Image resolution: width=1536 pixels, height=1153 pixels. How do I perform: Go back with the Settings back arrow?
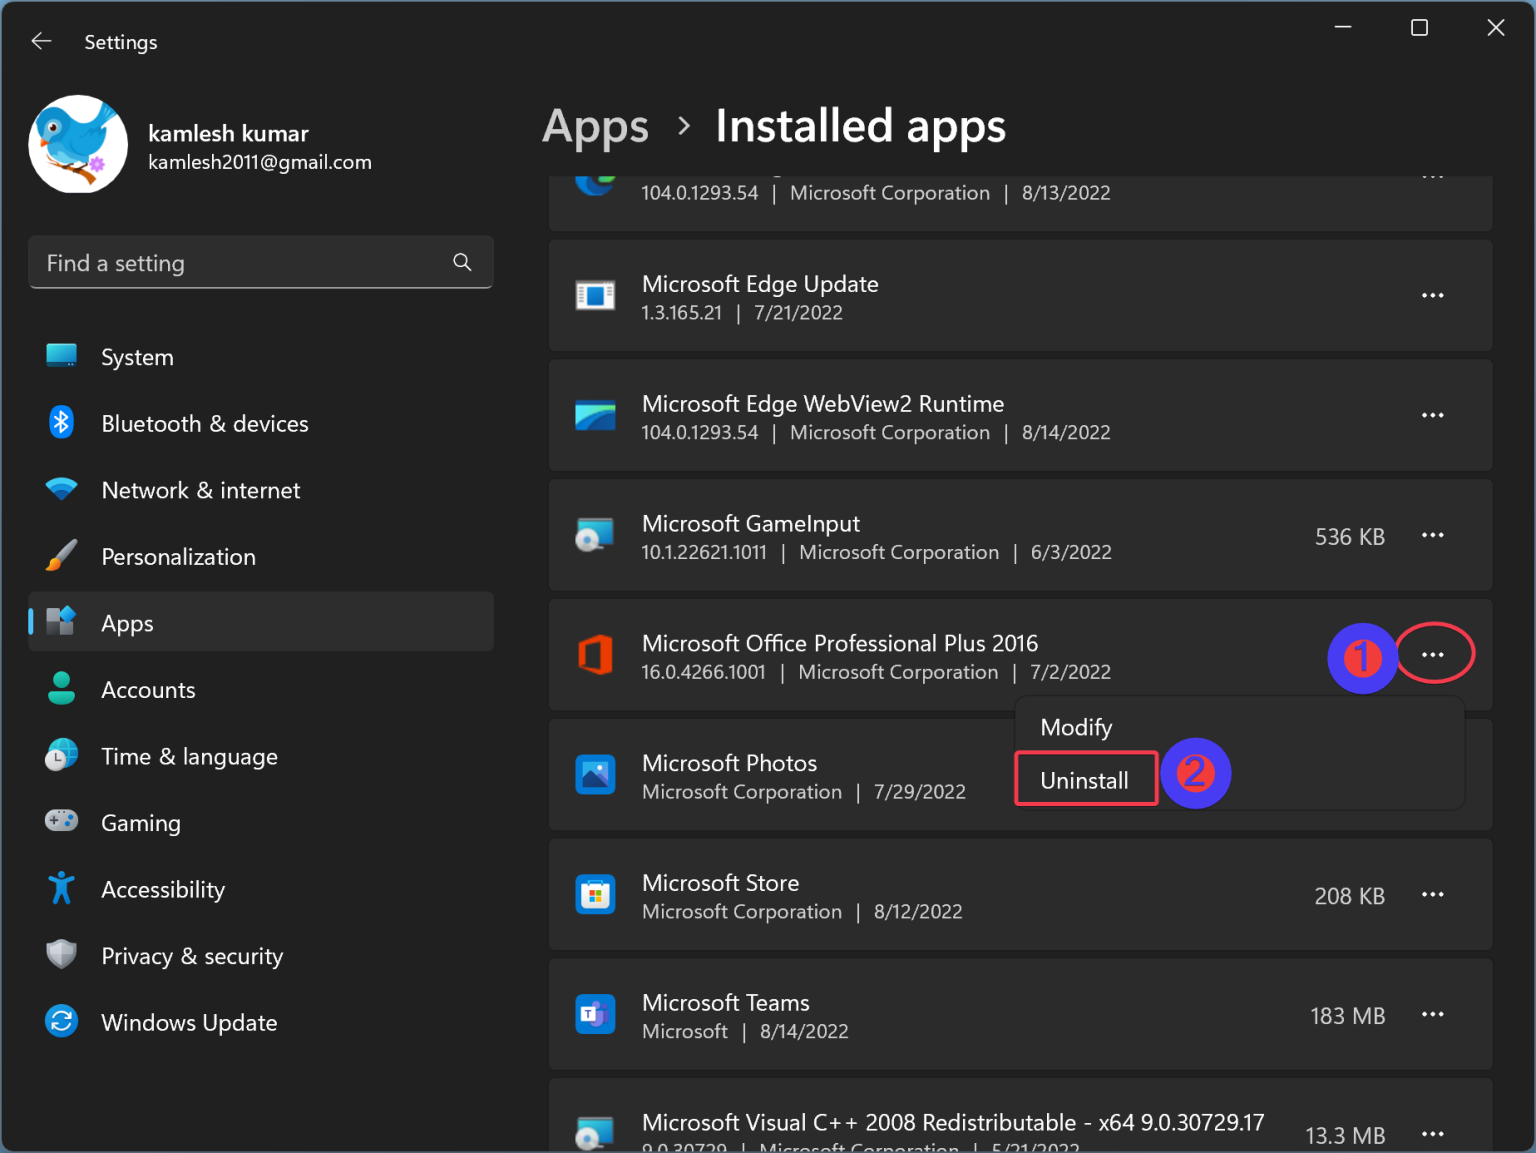(41, 41)
